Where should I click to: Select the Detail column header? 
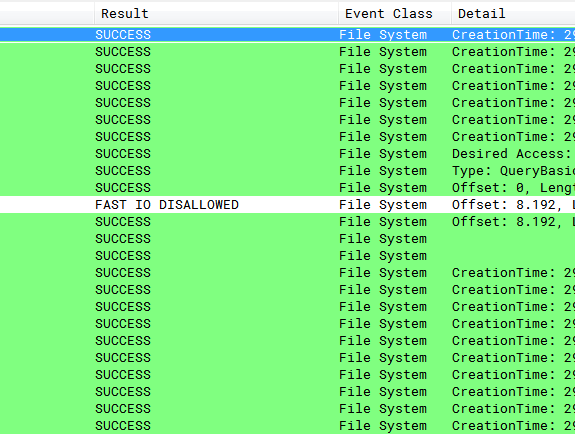[513, 14]
